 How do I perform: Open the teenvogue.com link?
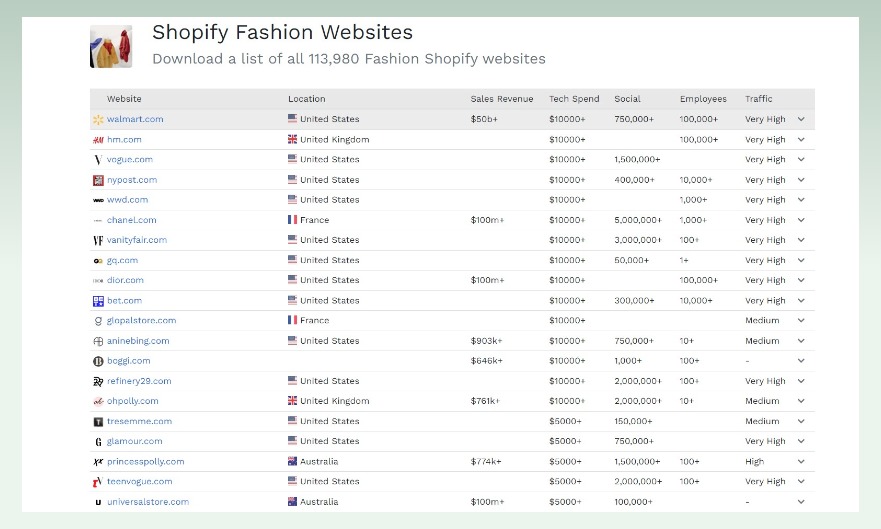click(139, 482)
